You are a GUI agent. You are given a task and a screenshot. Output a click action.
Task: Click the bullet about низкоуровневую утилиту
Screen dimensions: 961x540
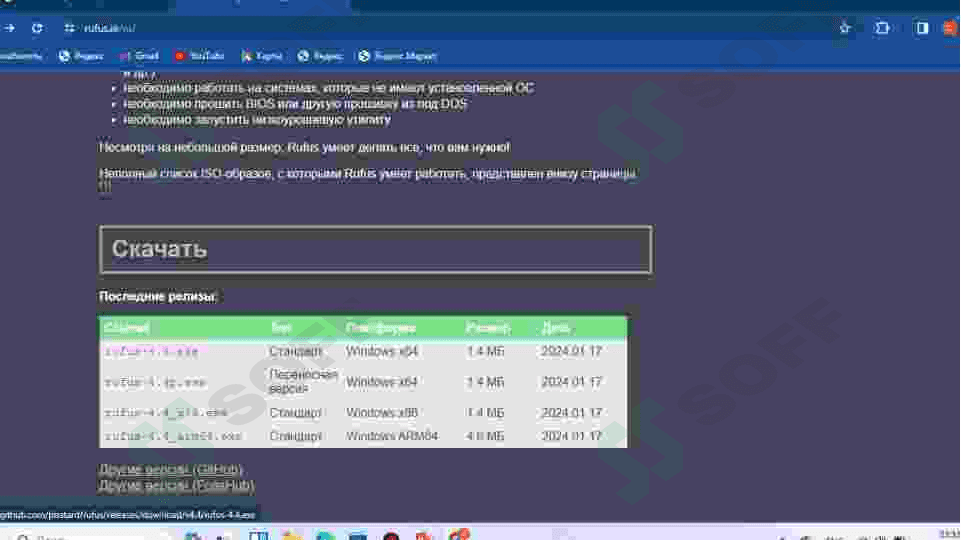(257, 120)
